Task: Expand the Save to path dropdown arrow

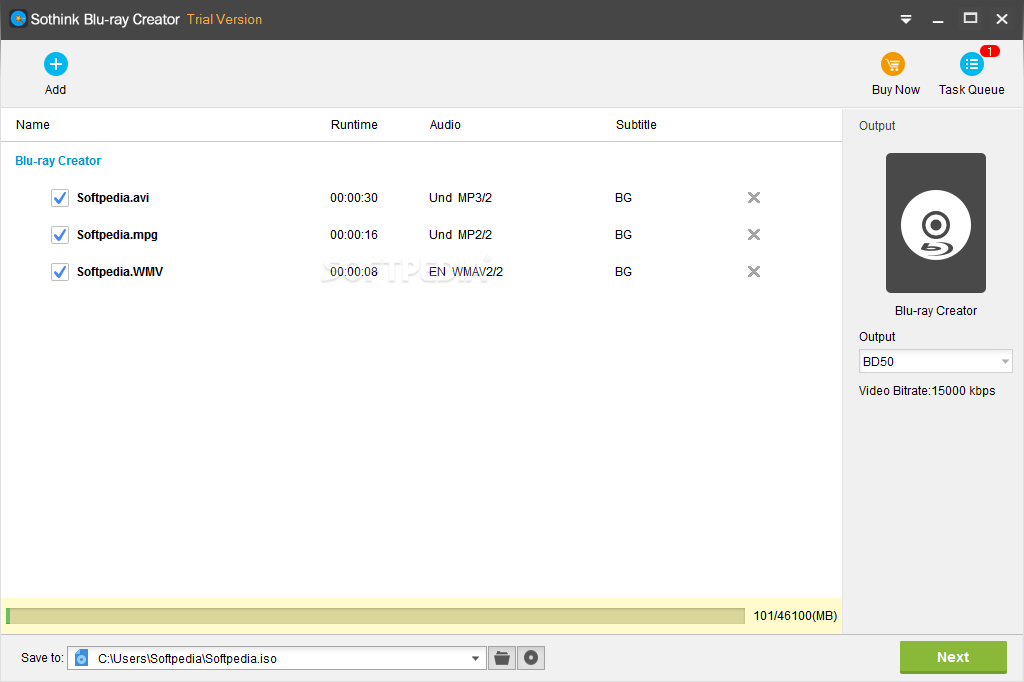Action: 475,658
